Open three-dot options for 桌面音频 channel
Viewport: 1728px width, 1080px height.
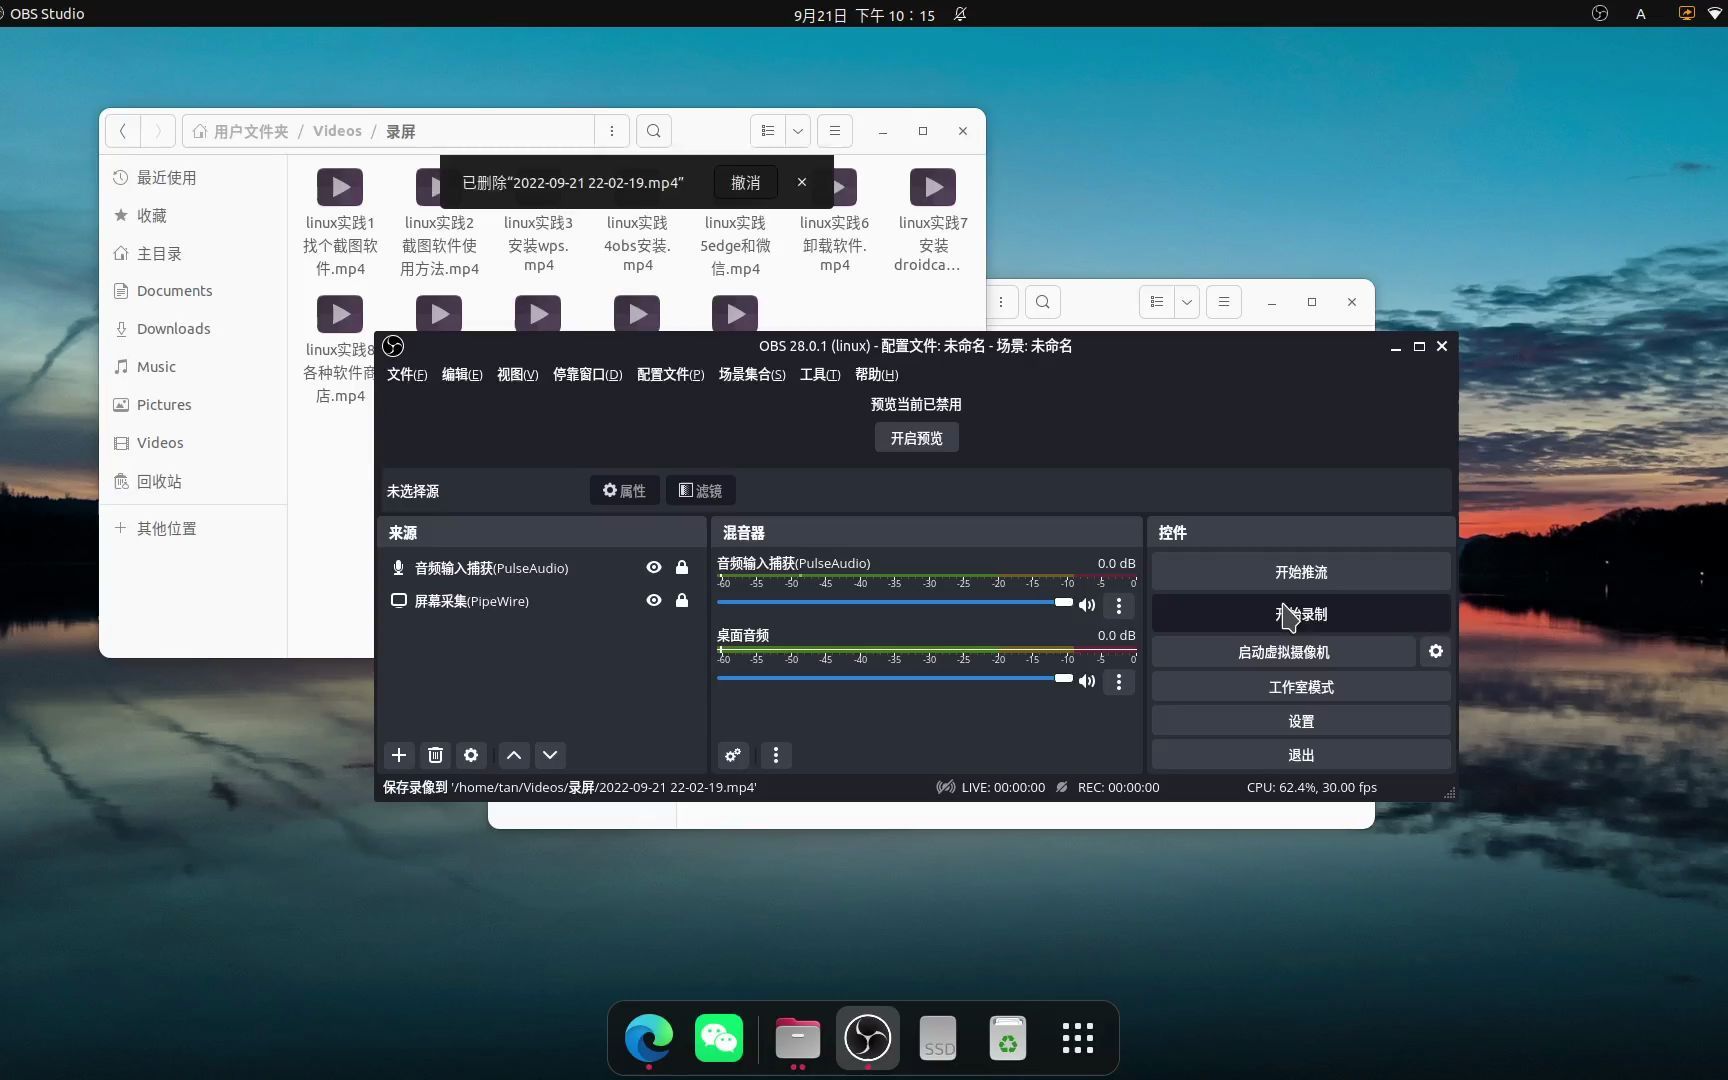1119,681
